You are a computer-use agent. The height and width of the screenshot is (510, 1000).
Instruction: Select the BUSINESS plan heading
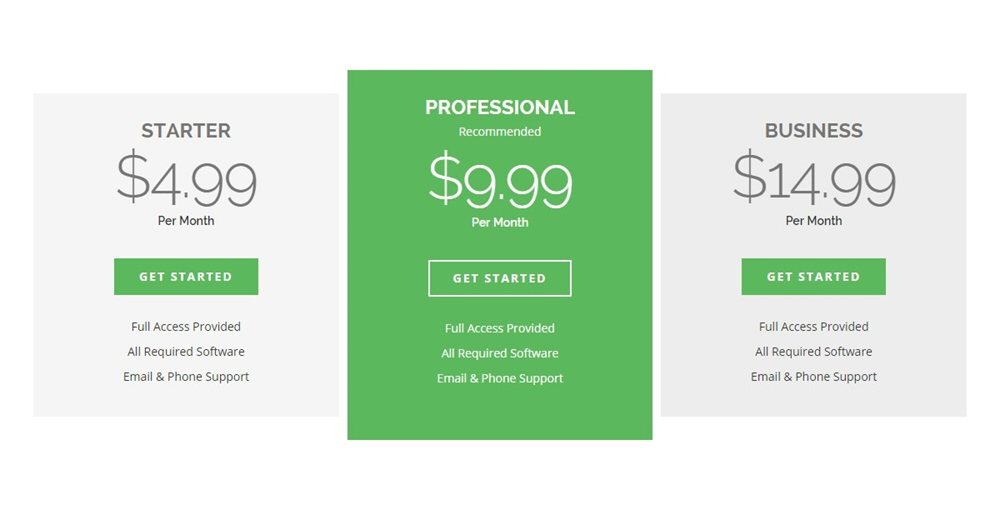click(814, 131)
